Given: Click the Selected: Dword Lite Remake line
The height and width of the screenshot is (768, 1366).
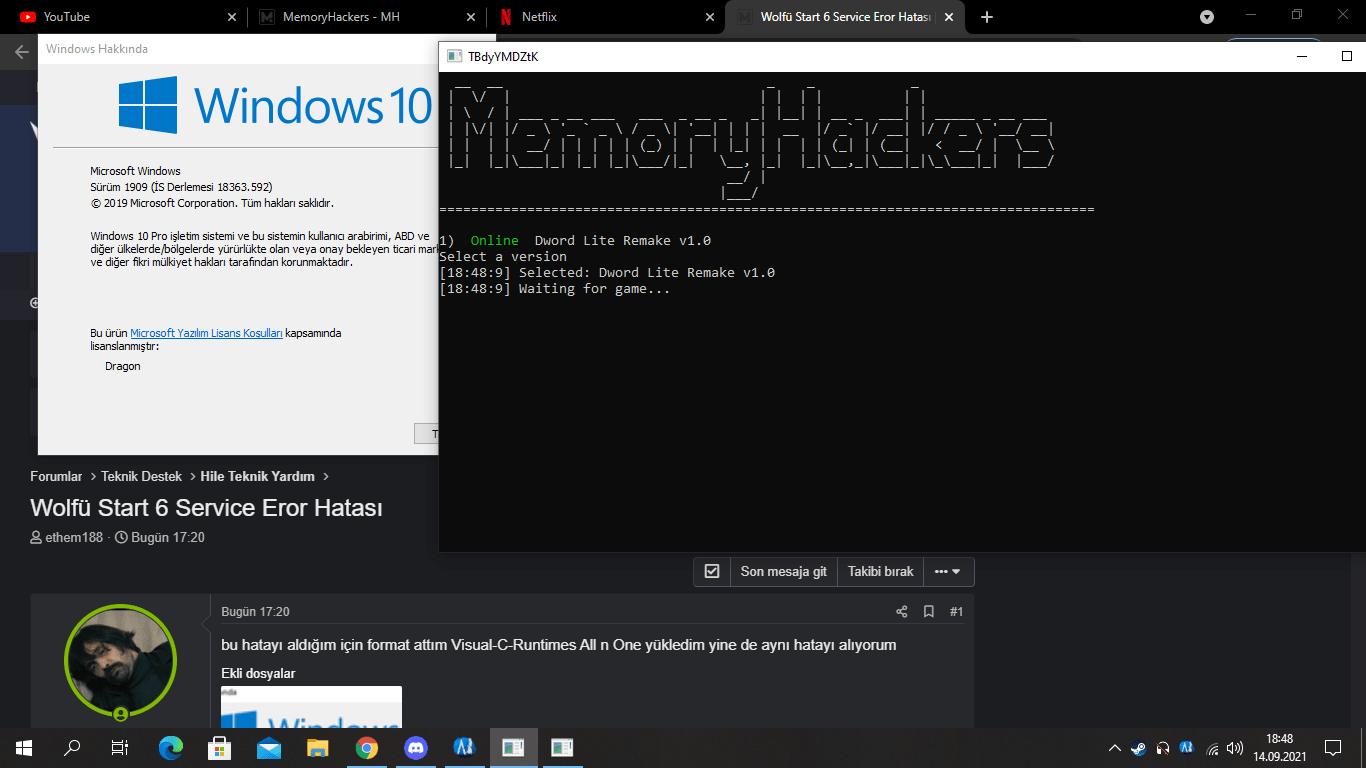Looking at the screenshot, I should pos(607,273).
